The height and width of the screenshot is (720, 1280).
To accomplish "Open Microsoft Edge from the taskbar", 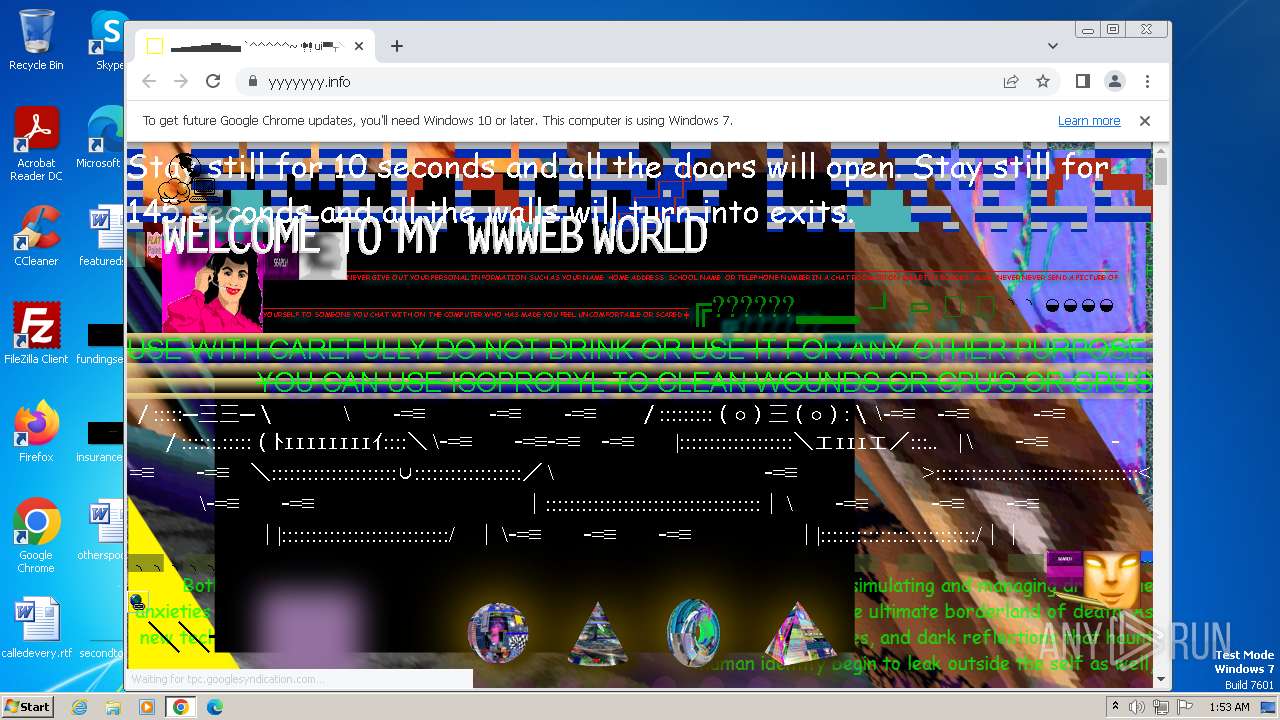I will tap(215, 707).
